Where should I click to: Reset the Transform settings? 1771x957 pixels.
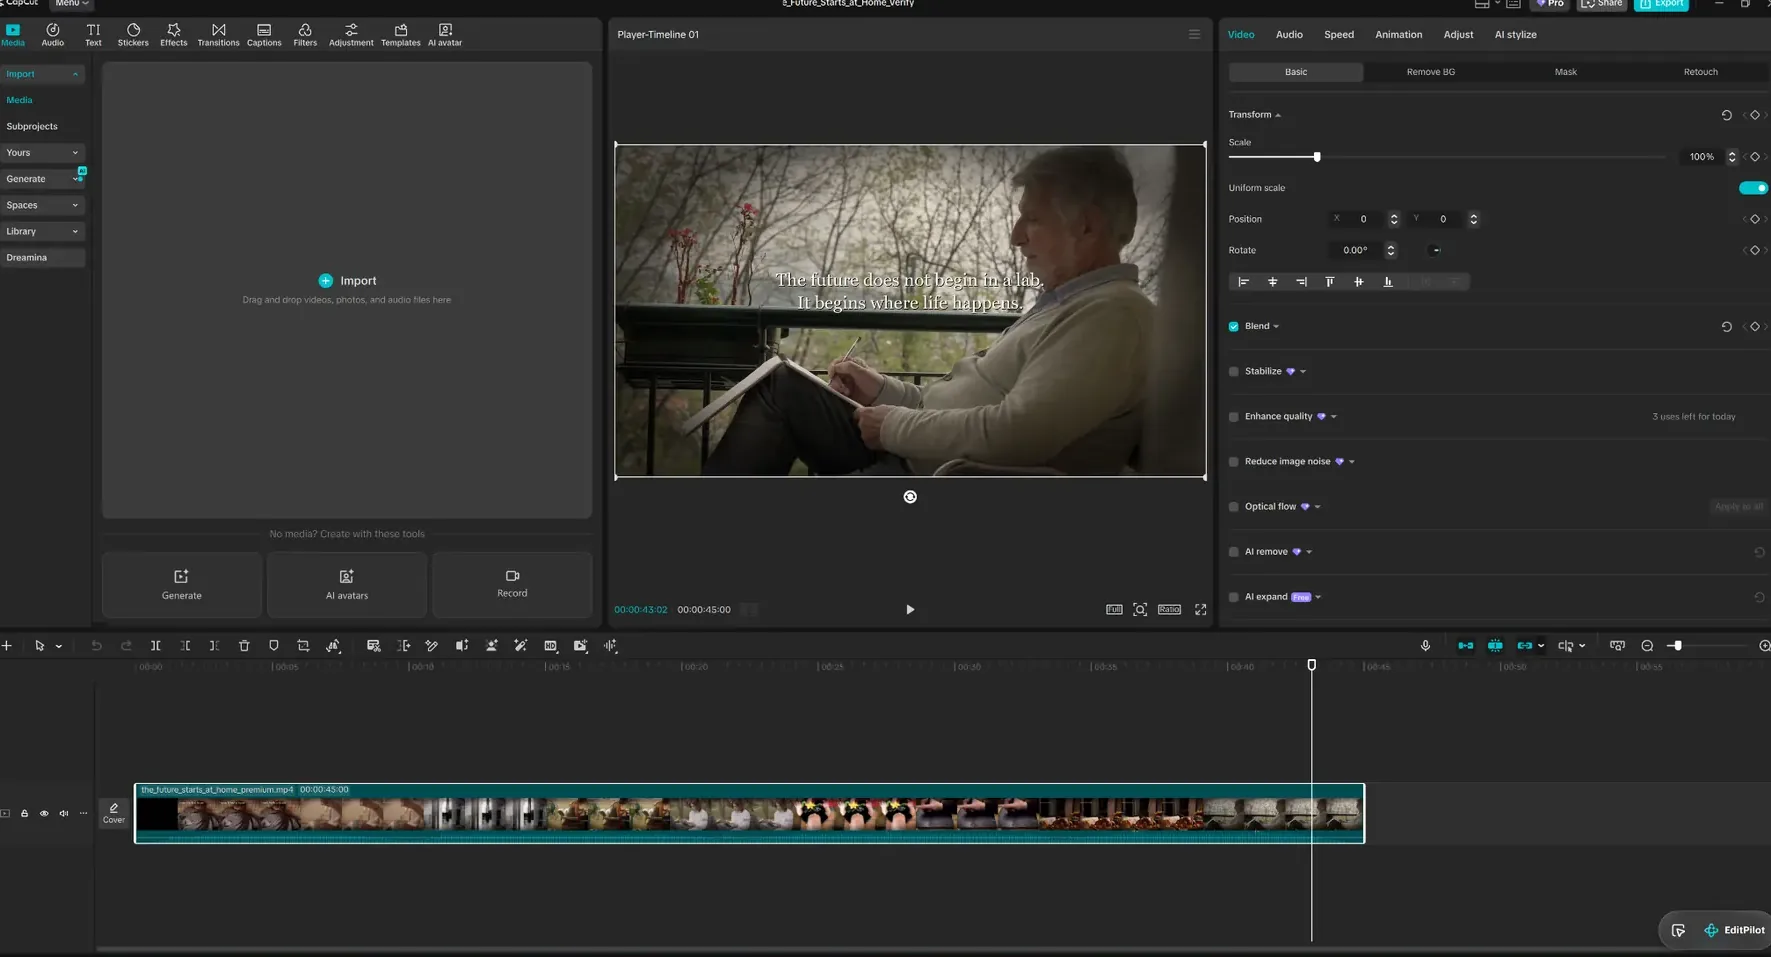[x=1726, y=115]
